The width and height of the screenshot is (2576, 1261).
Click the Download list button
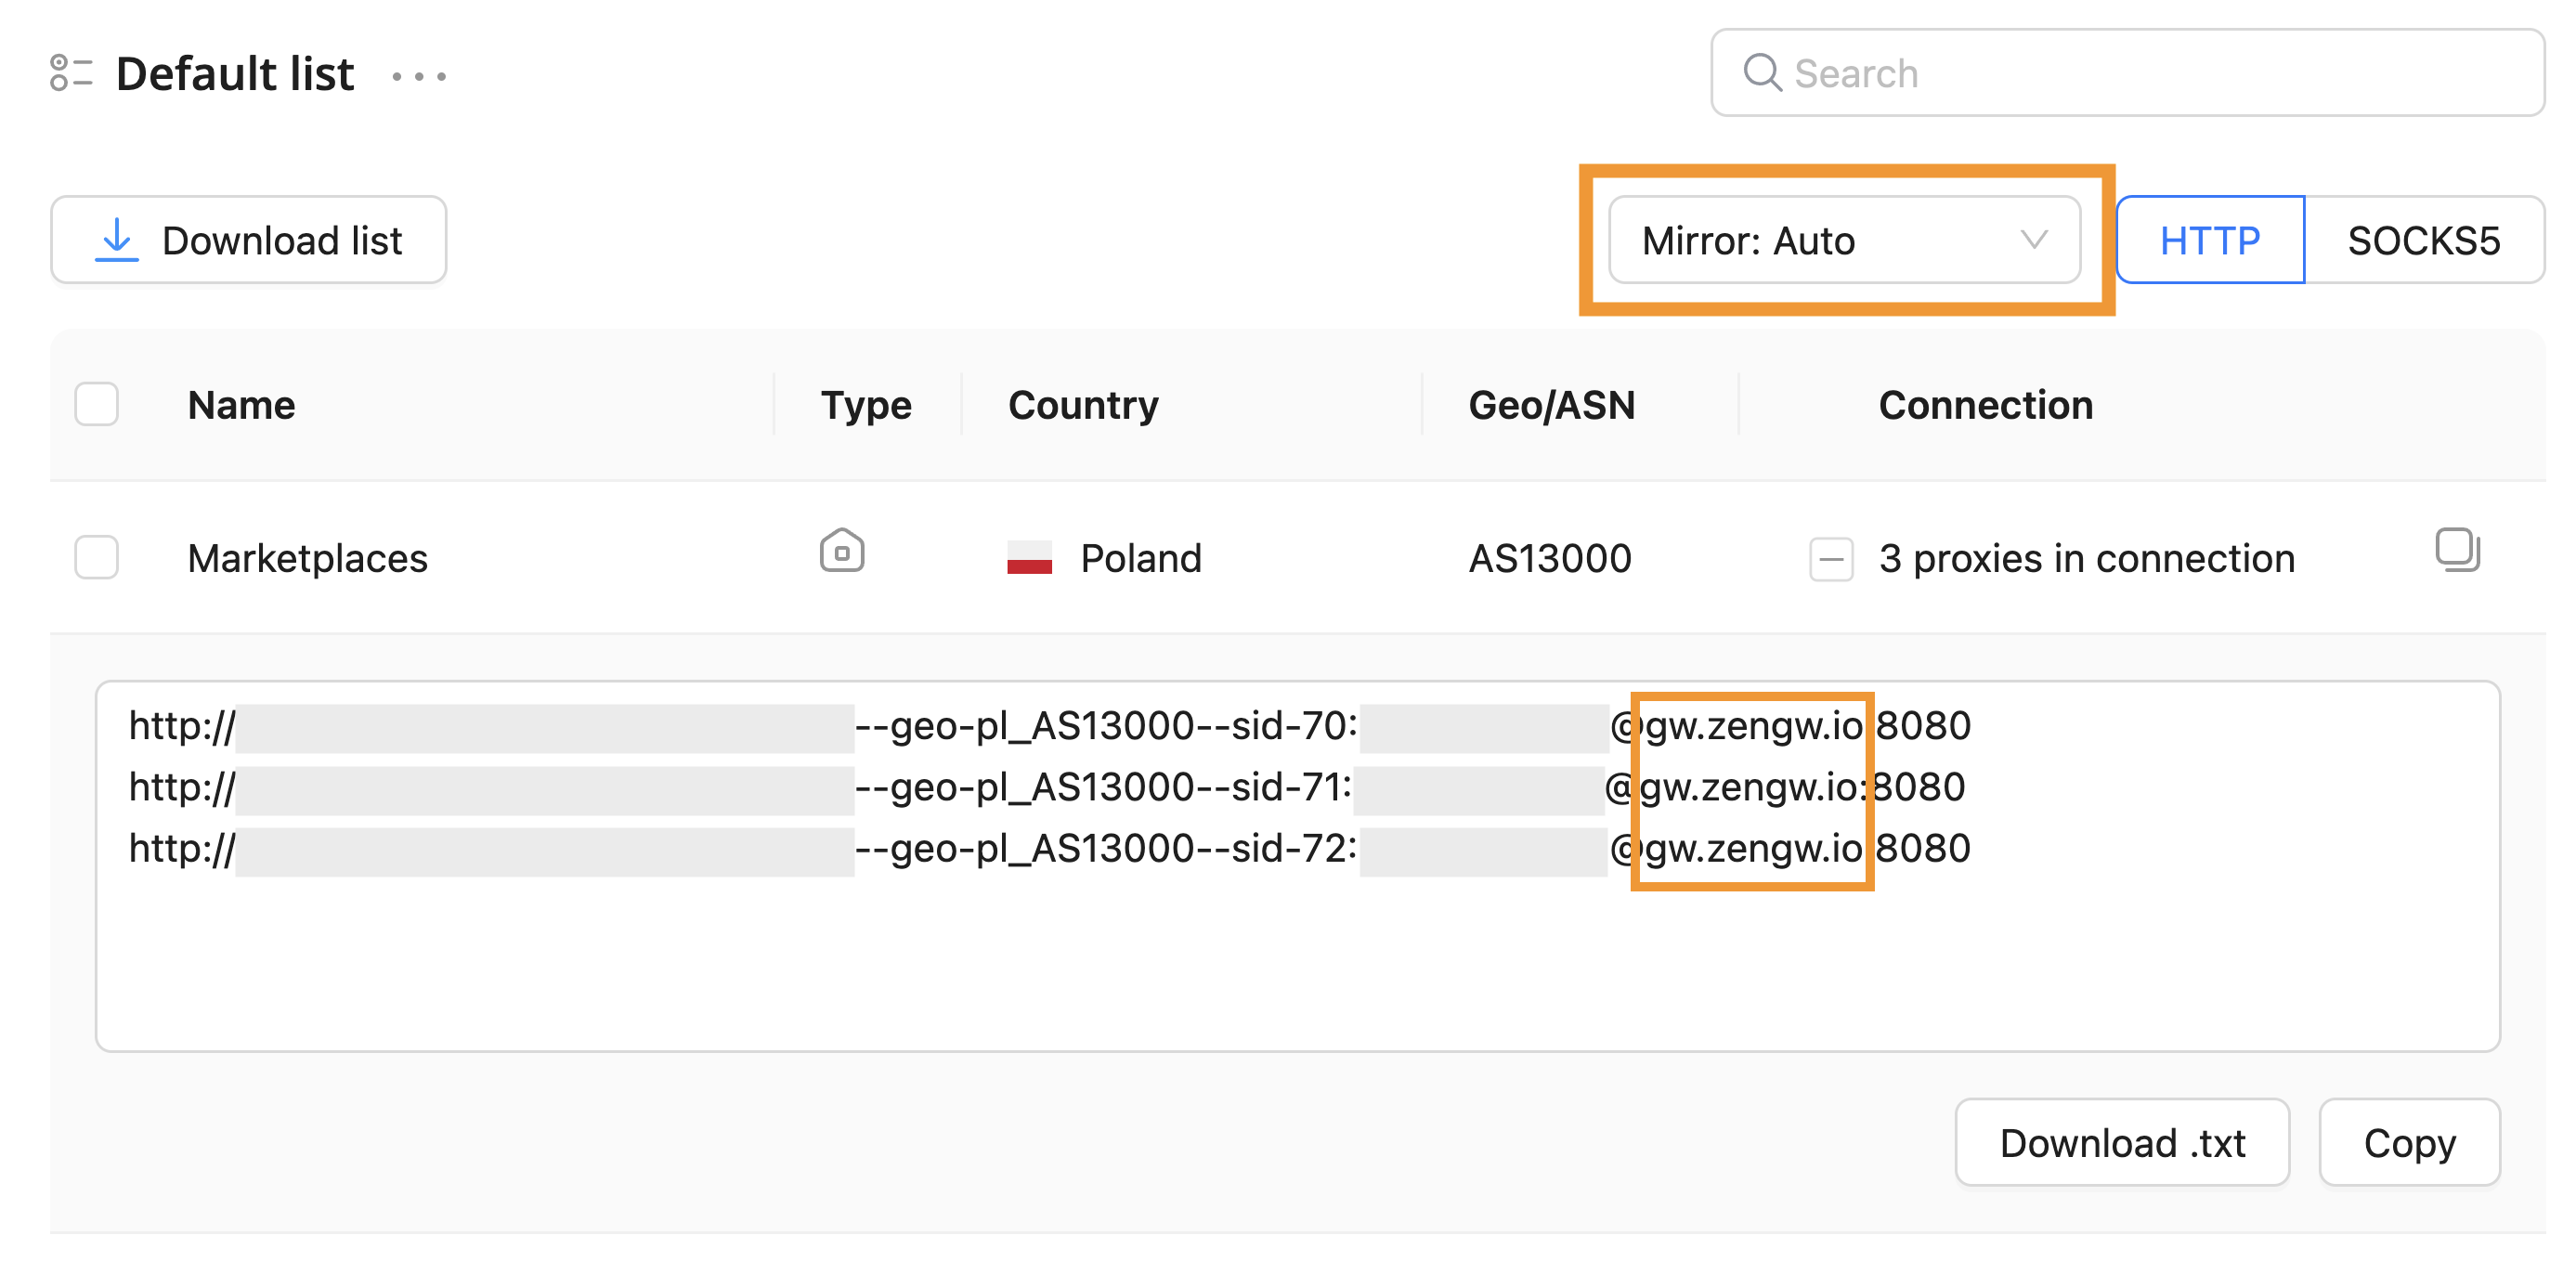(x=249, y=240)
